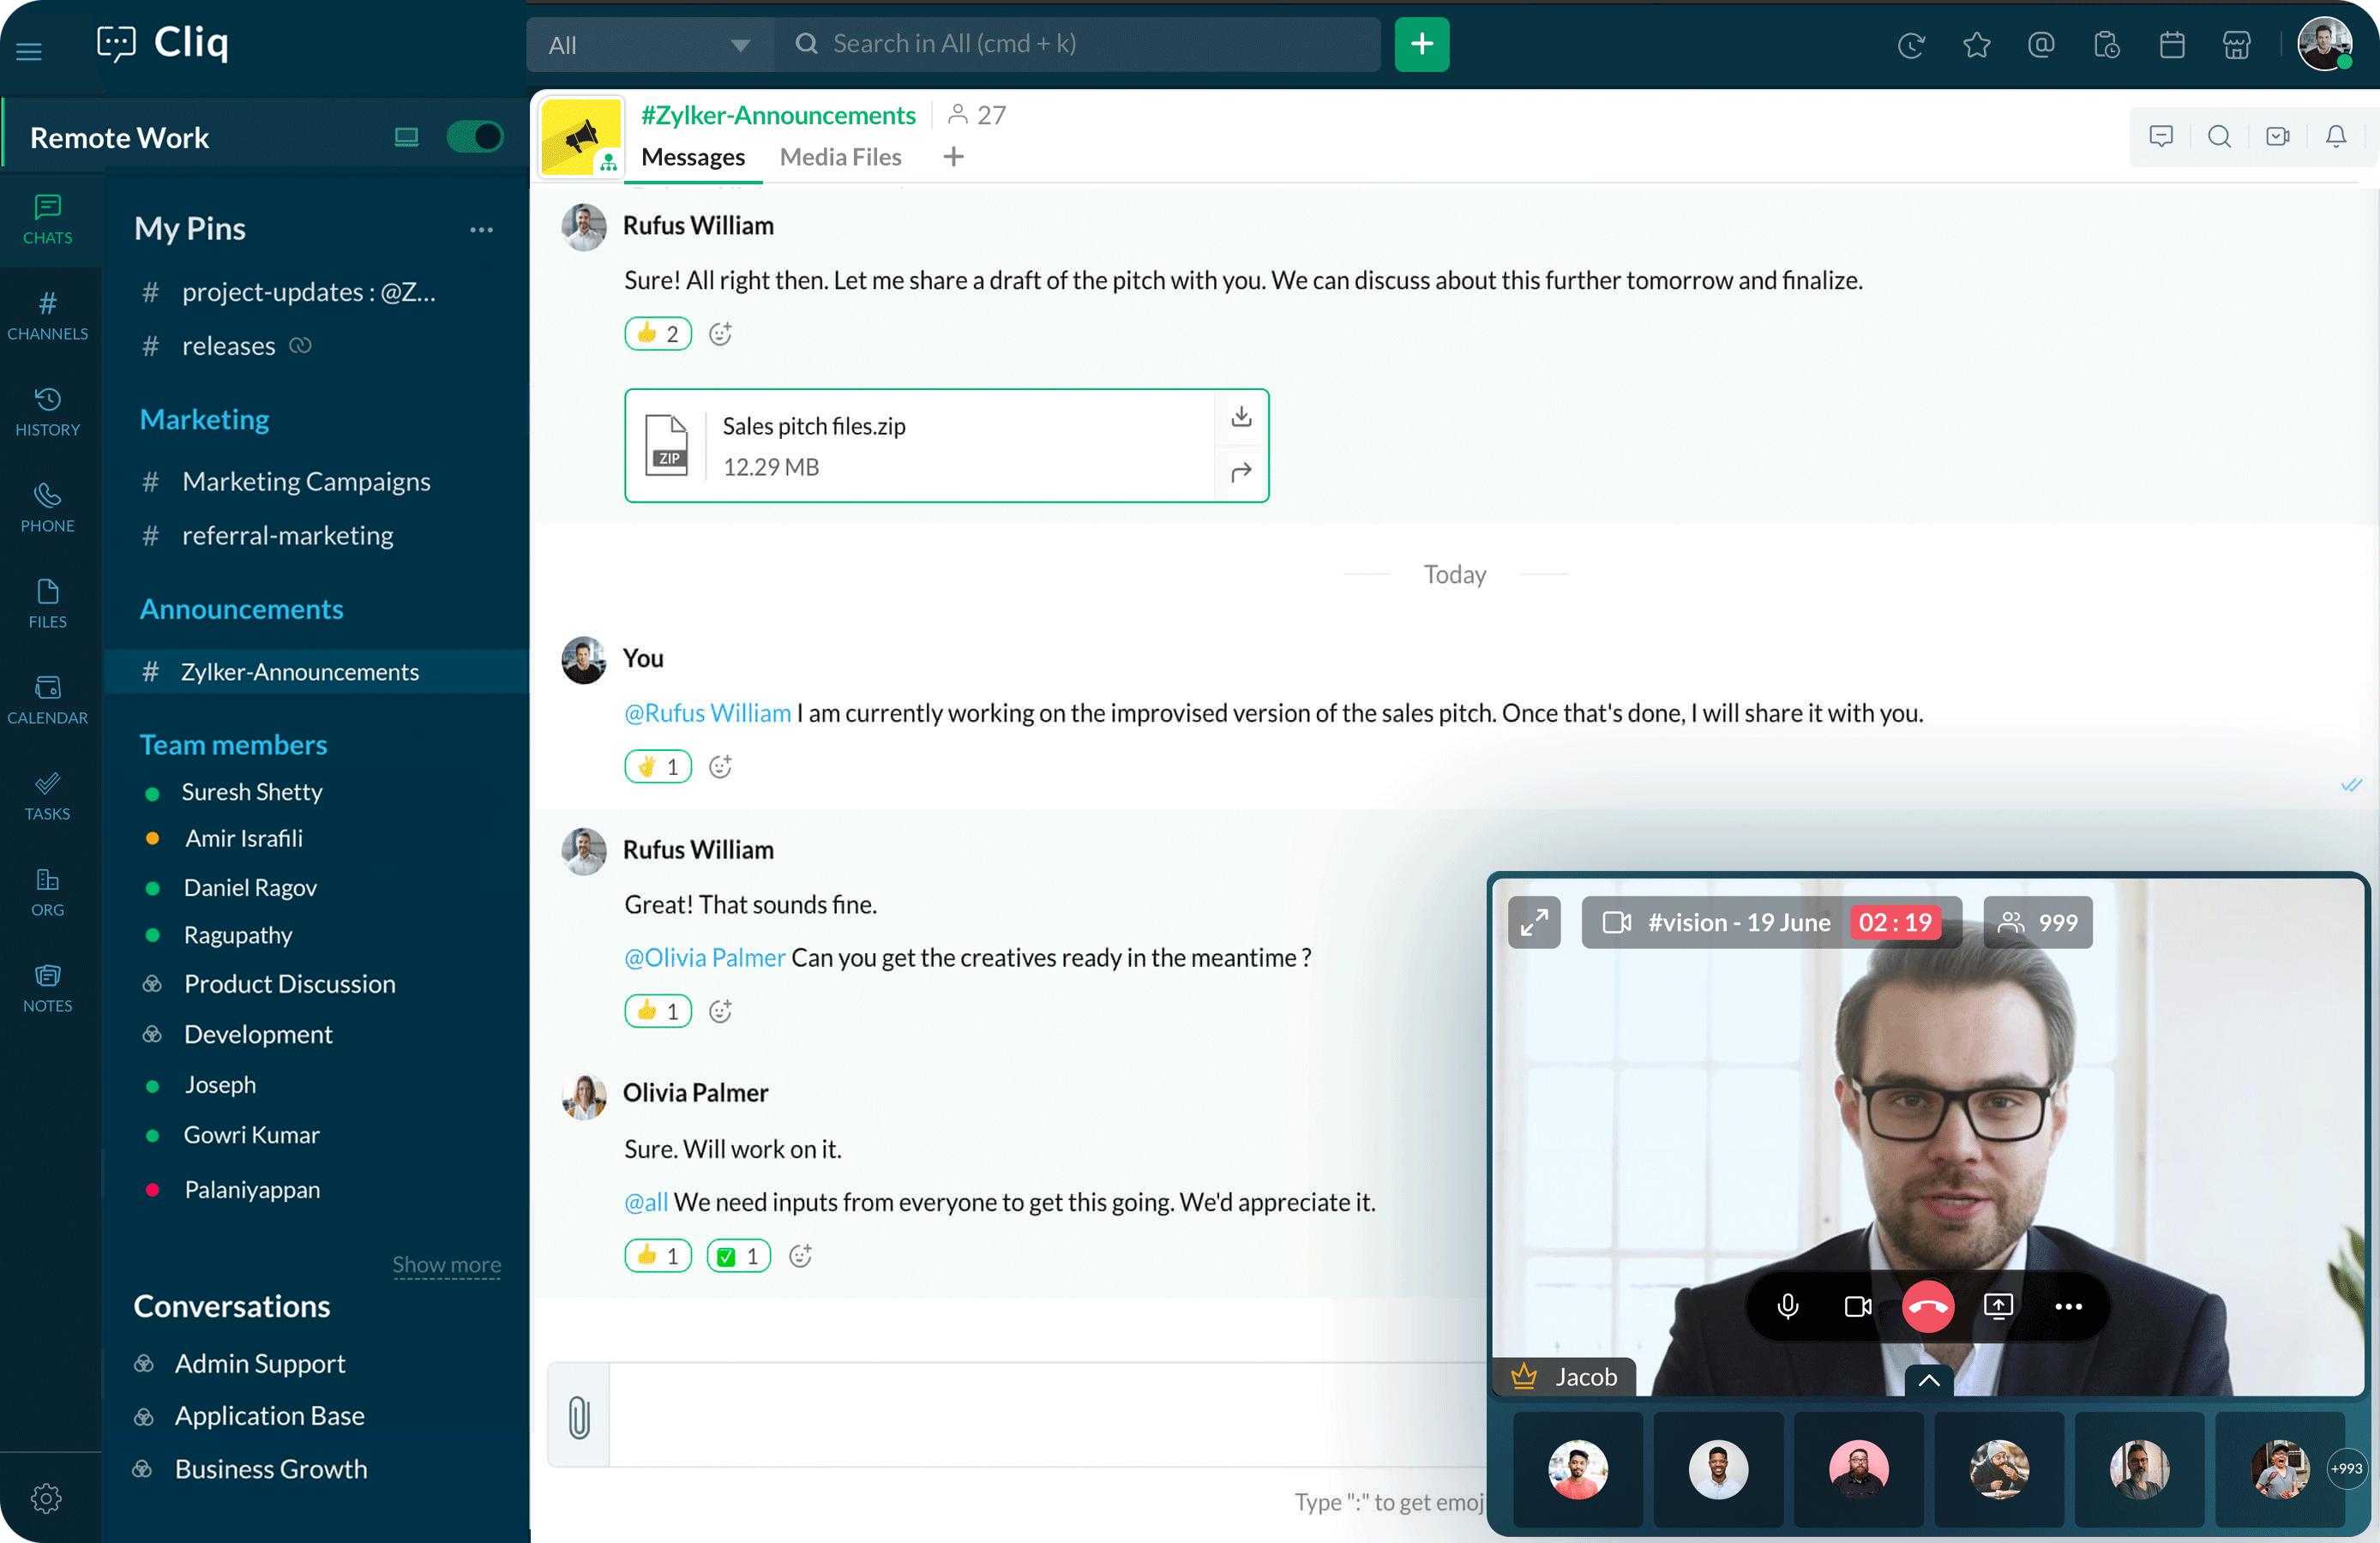The height and width of the screenshot is (1543, 2380).
Task: Click the mention icon in top bar
Action: 2041,45
